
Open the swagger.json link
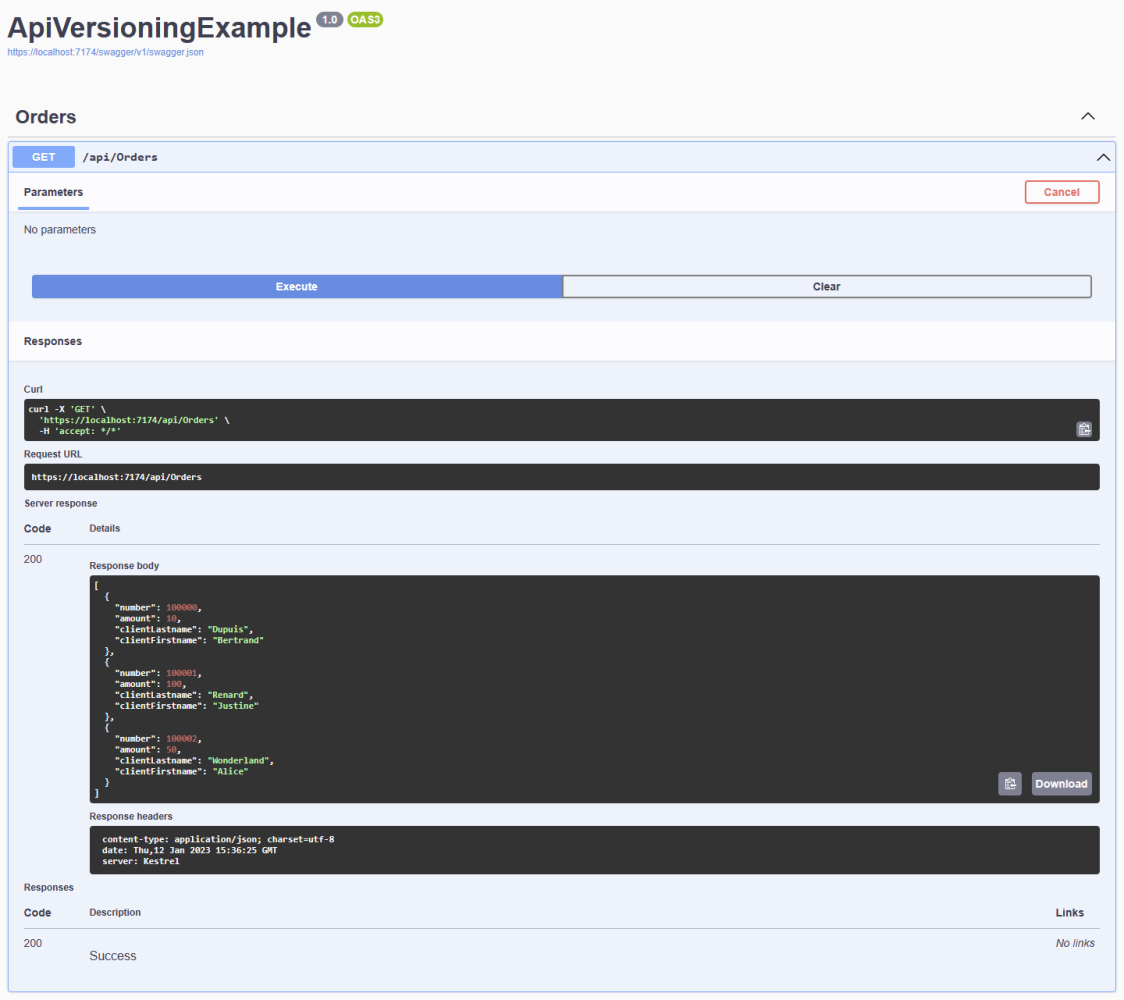pyautogui.click(x=105, y=52)
